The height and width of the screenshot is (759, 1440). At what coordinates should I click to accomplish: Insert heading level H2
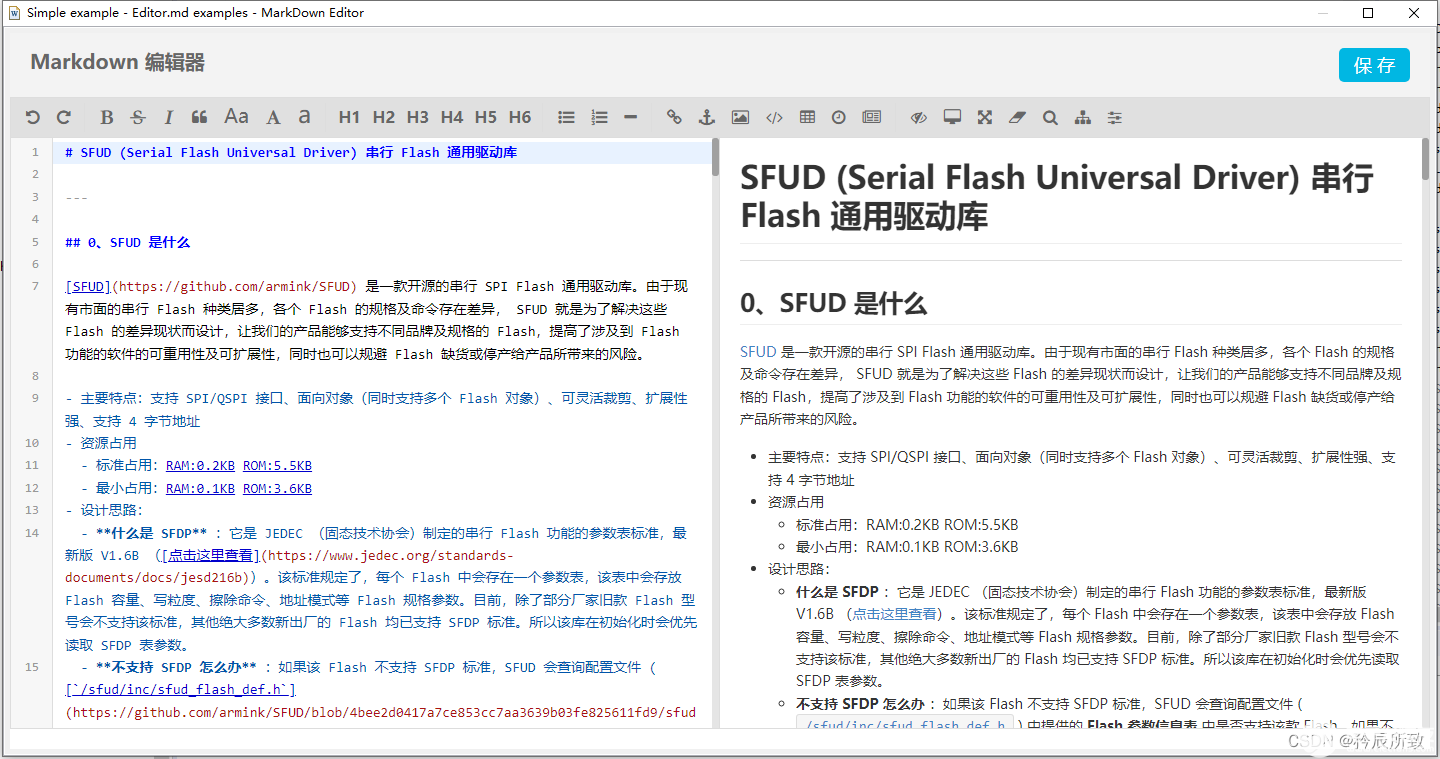pyautogui.click(x=384, y=117)
